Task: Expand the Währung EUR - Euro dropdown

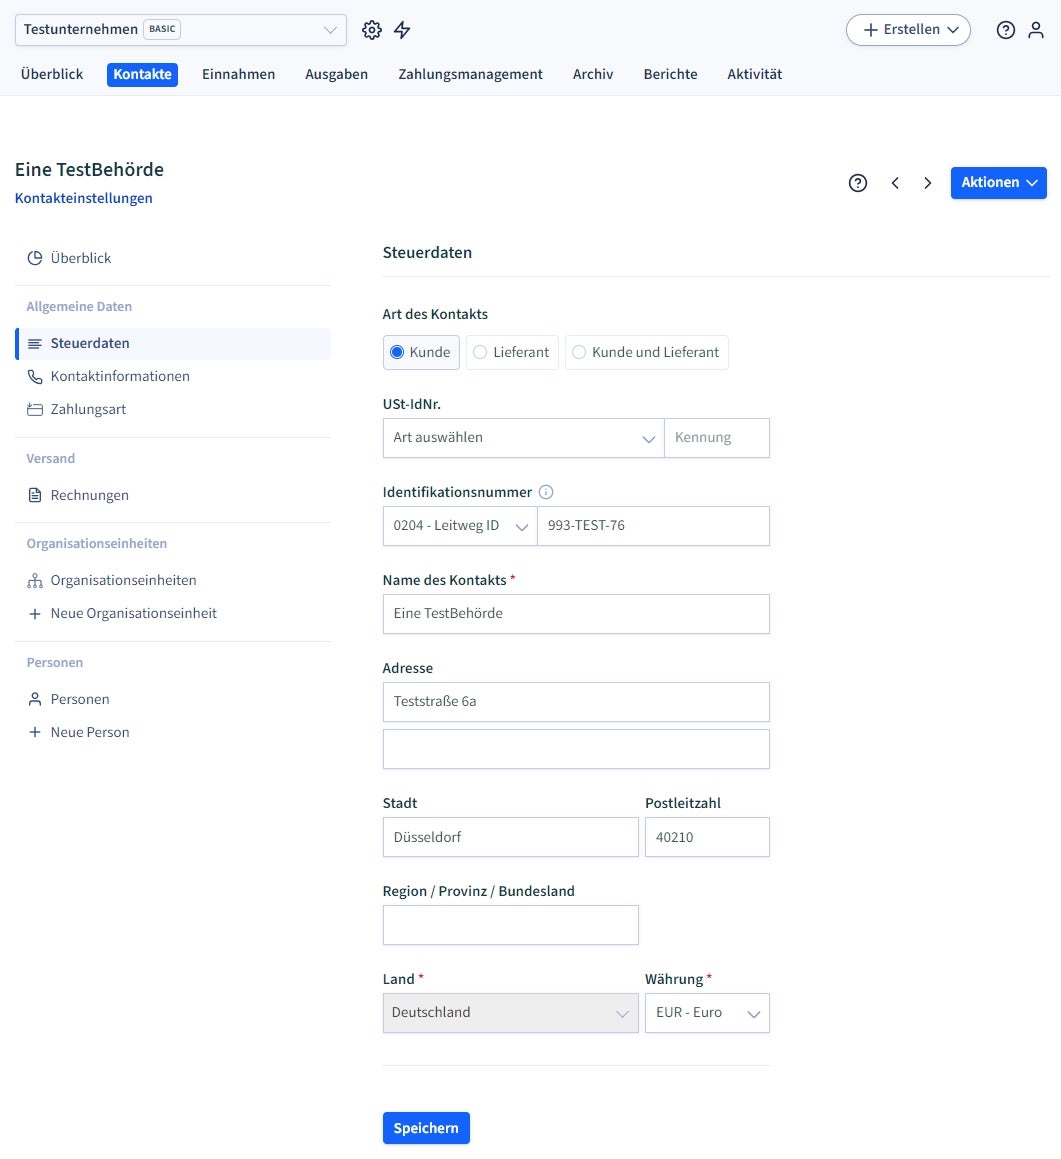Action: [x=707, y=1013]
